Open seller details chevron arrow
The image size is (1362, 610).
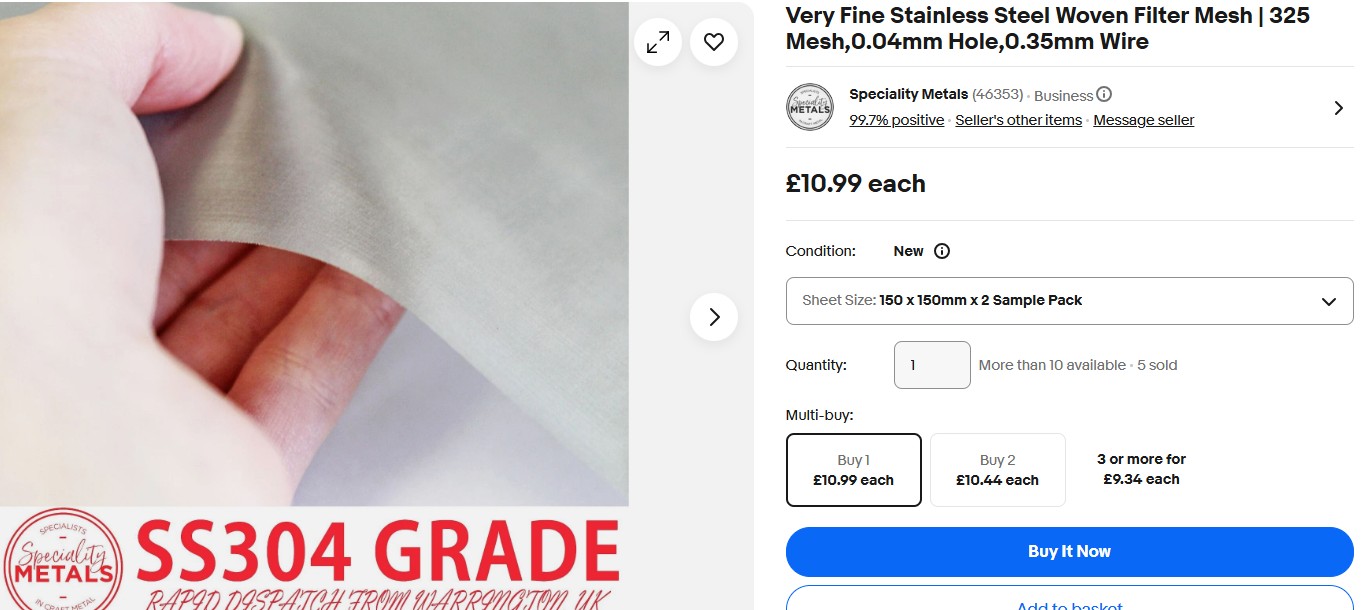pos(1338,108)
